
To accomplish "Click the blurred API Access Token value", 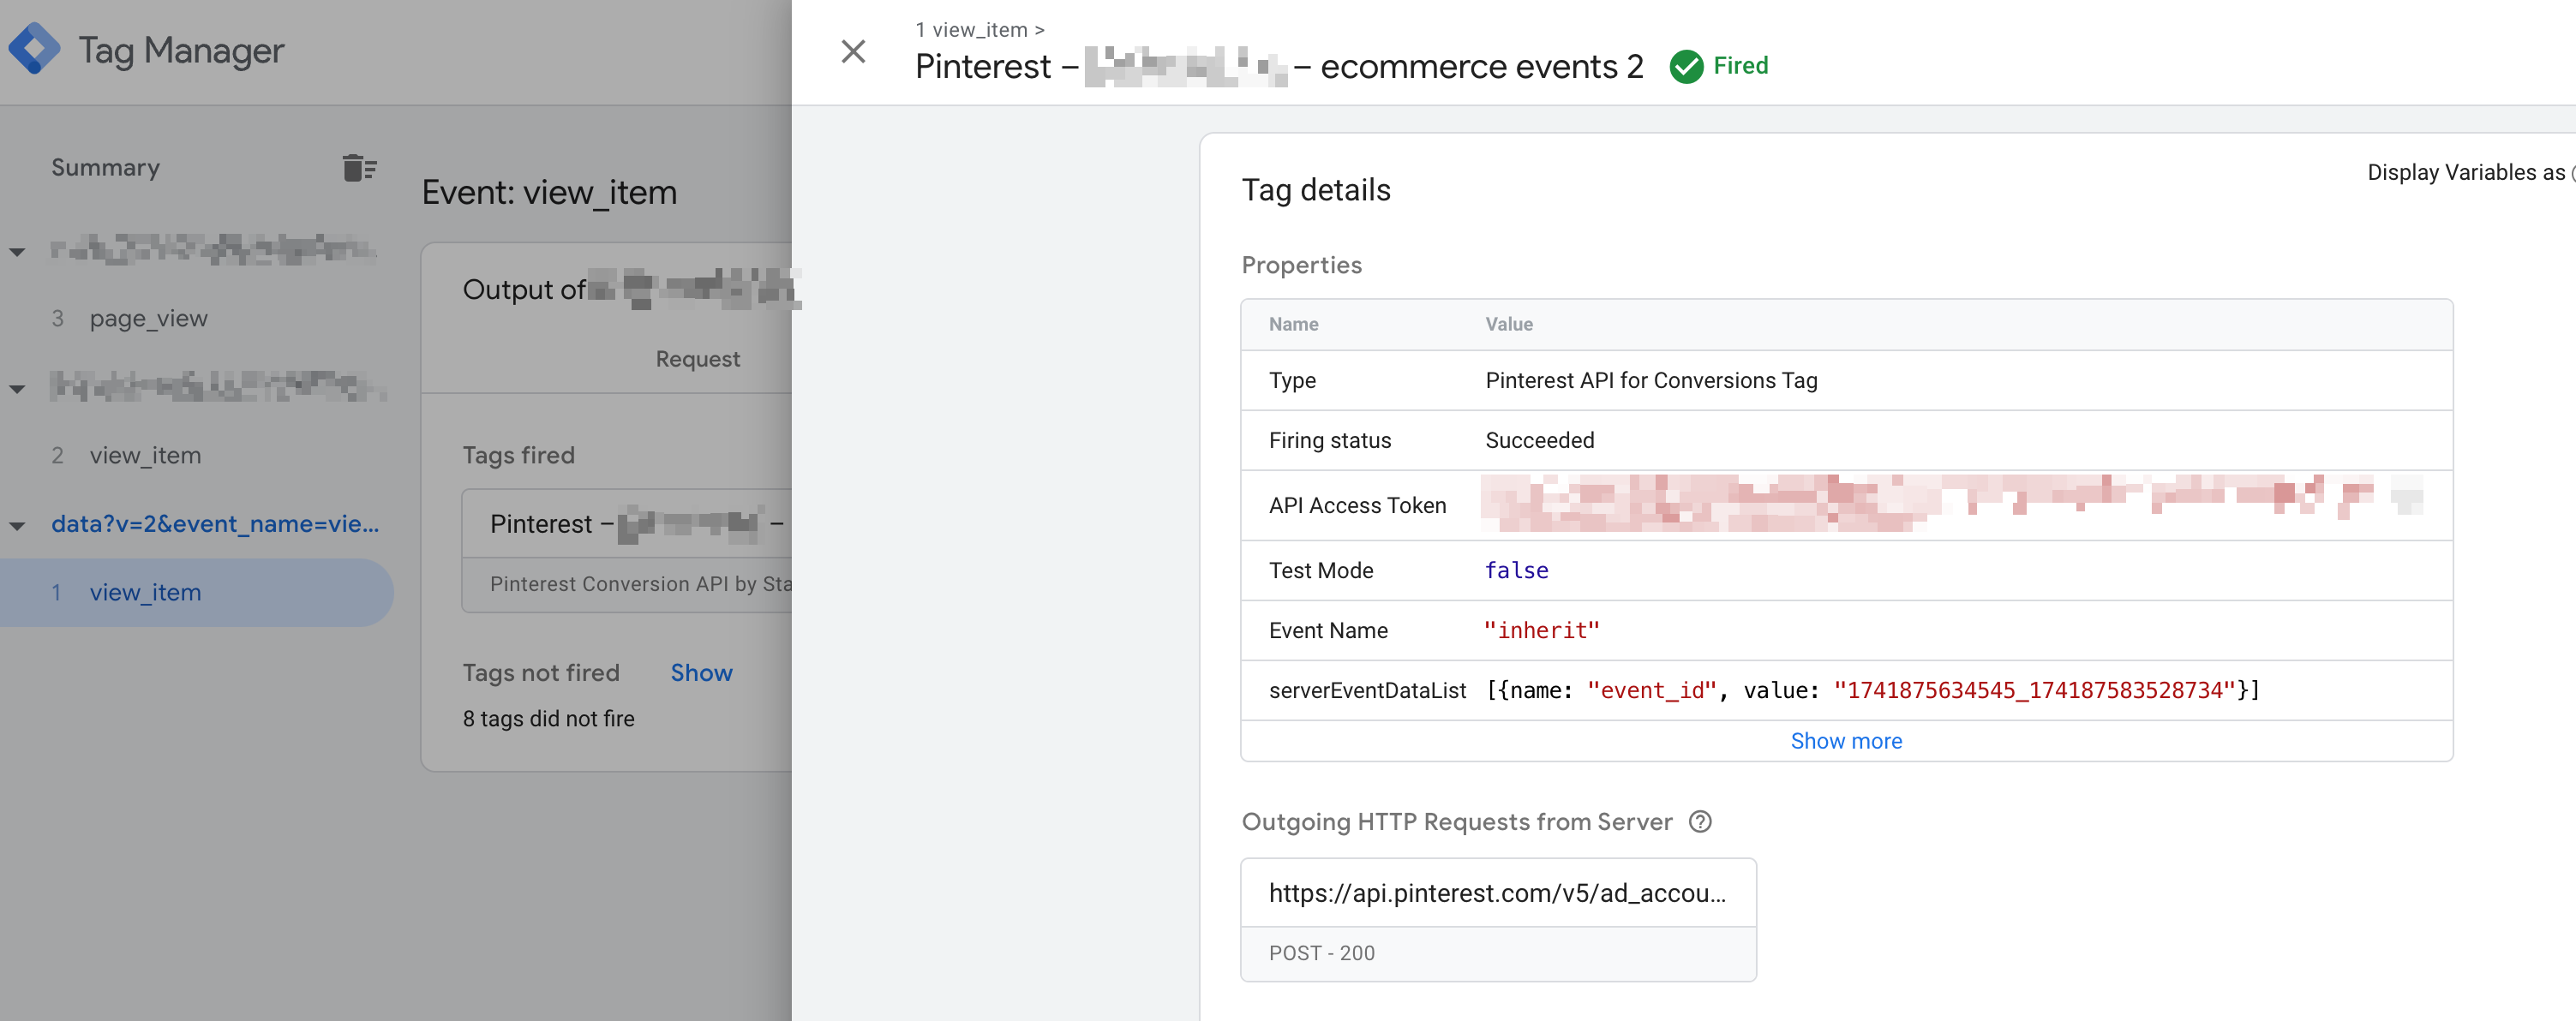I will (x=1952, y=503).
